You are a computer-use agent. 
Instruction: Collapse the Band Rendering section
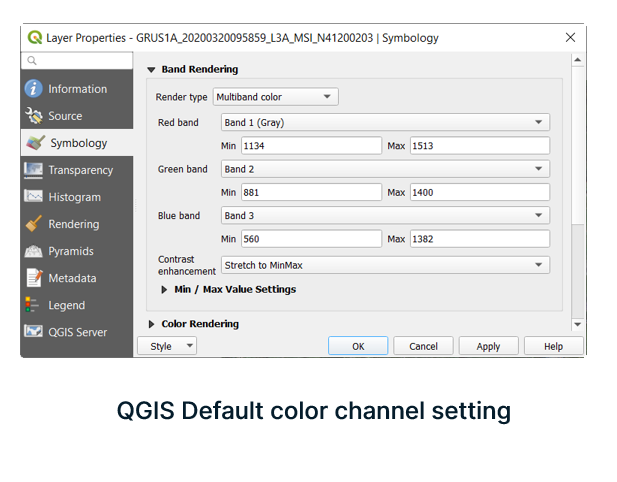(x=152, y=70)
